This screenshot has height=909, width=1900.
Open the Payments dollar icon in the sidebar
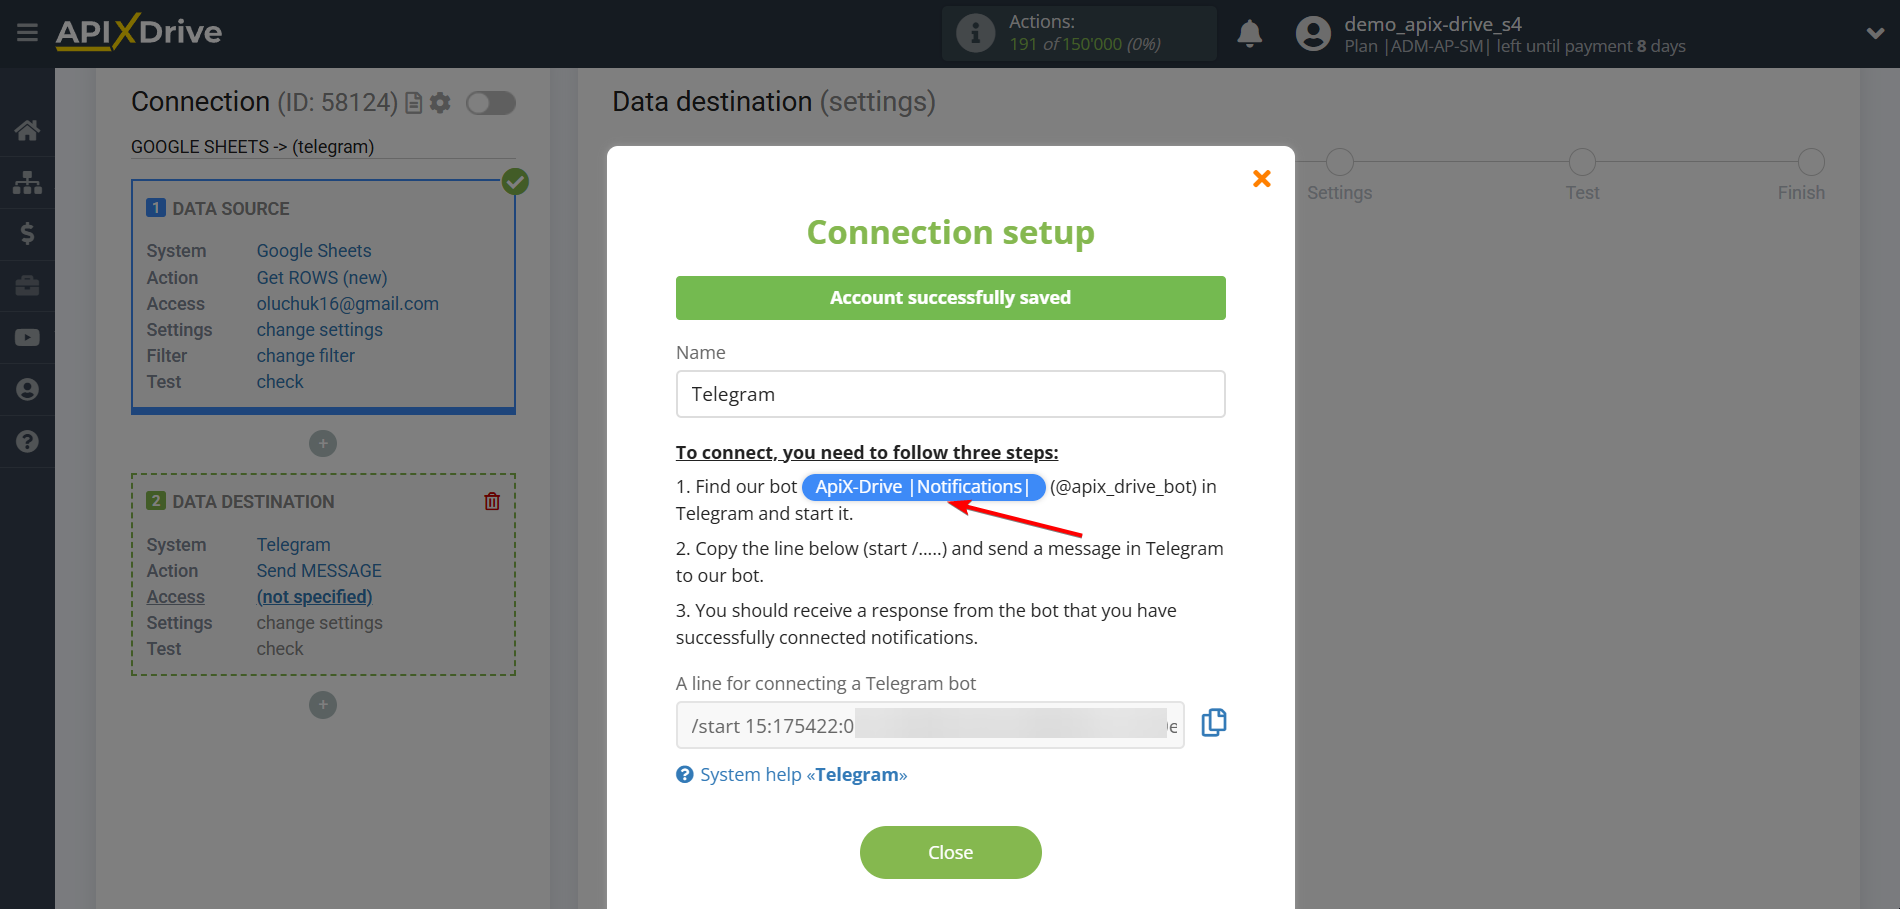[27, 234]
